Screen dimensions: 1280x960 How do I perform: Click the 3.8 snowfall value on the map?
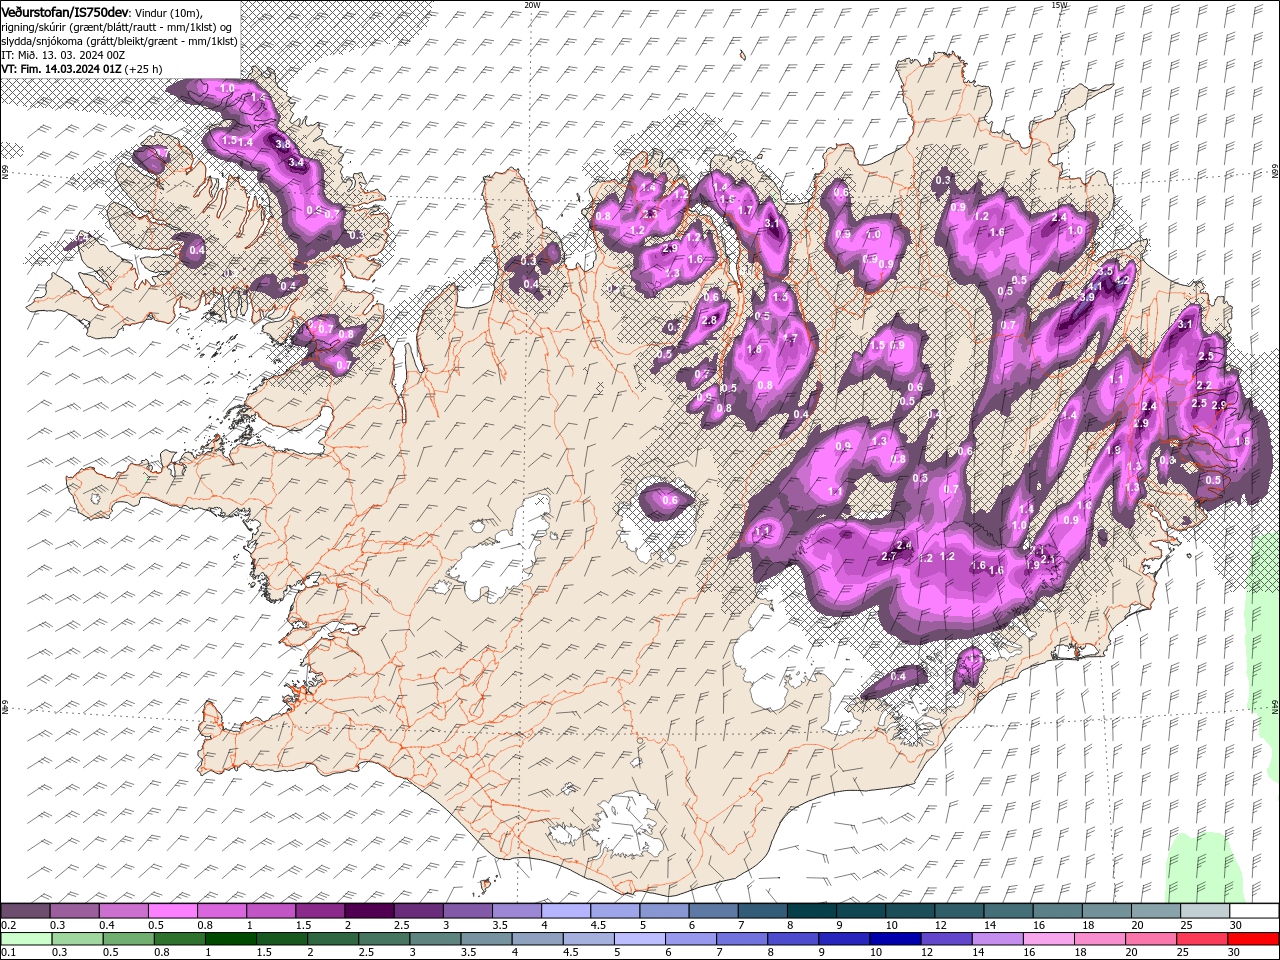283,145
